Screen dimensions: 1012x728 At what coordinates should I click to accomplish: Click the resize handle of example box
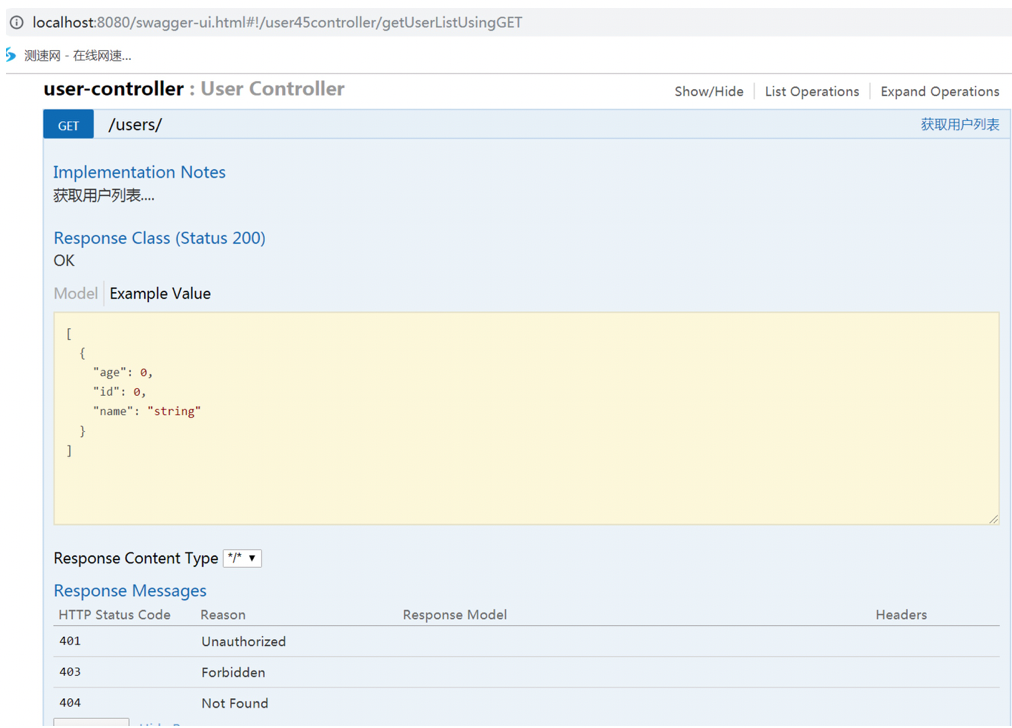pos(994,519)
